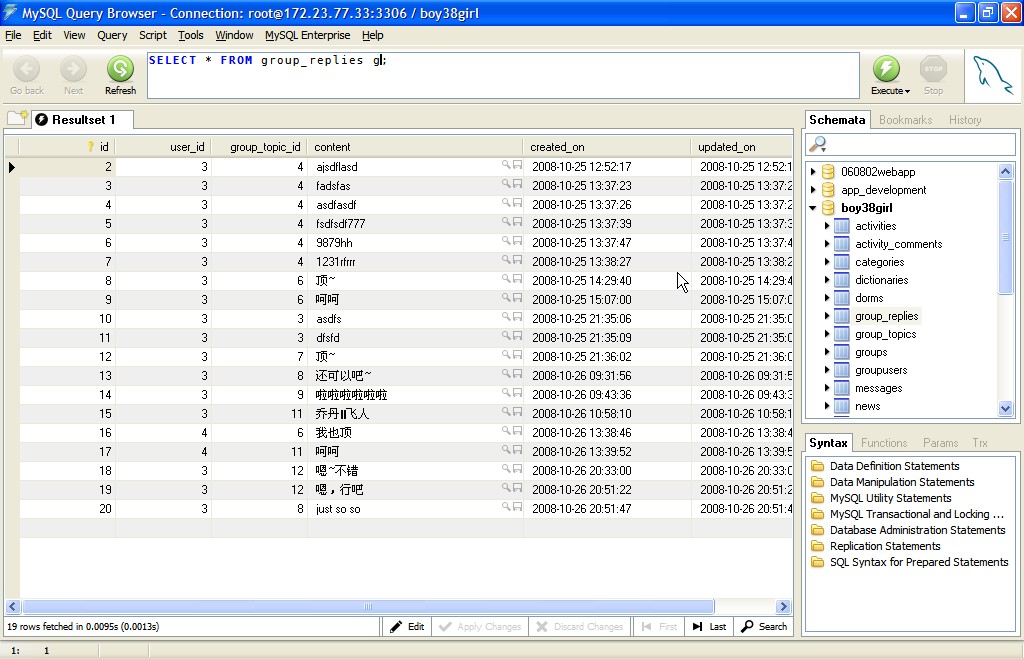Sort by the created_on column header
Screen dimensions: 1024x659
pyautogui.click(x=606, y=147)
